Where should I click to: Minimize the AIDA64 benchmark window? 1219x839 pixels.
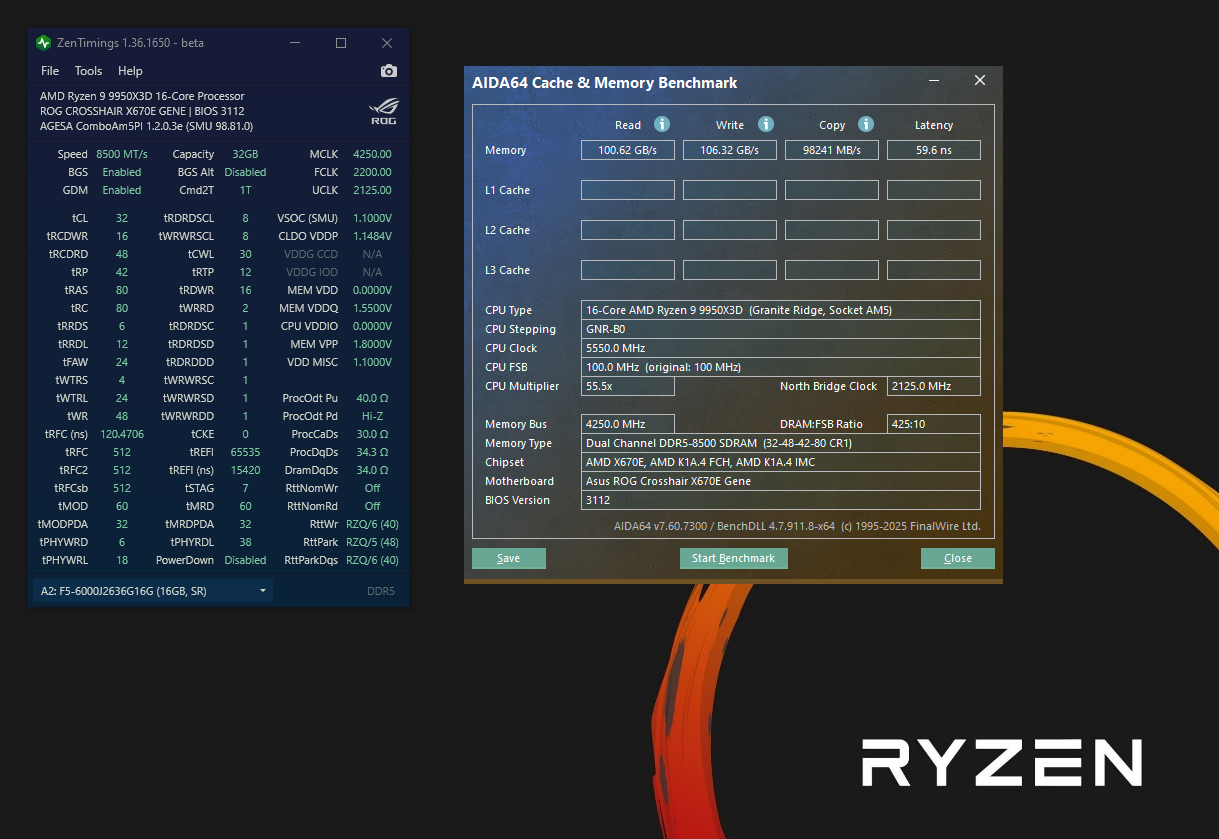(x=933, y=81)
